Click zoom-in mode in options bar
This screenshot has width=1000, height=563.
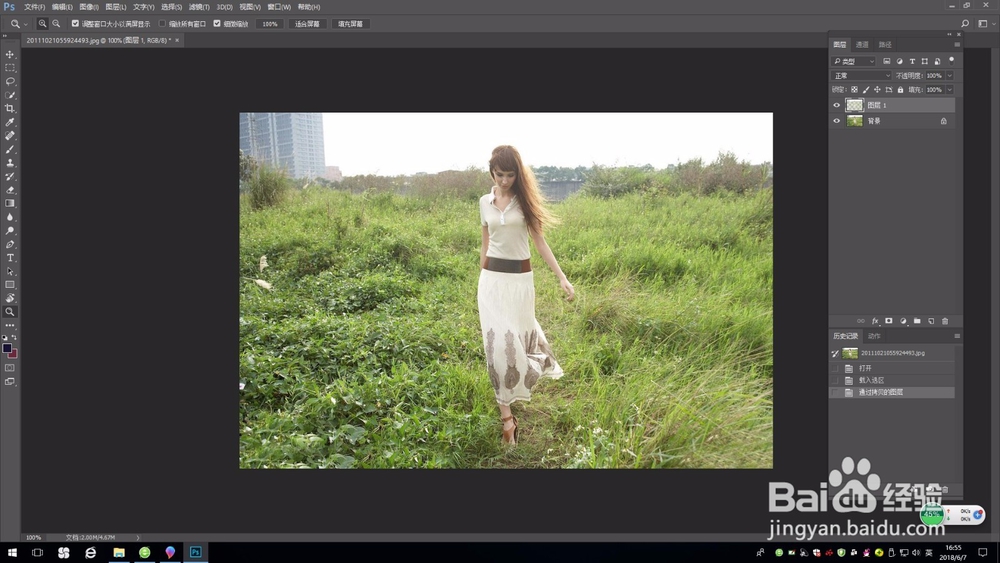[42, 24]
